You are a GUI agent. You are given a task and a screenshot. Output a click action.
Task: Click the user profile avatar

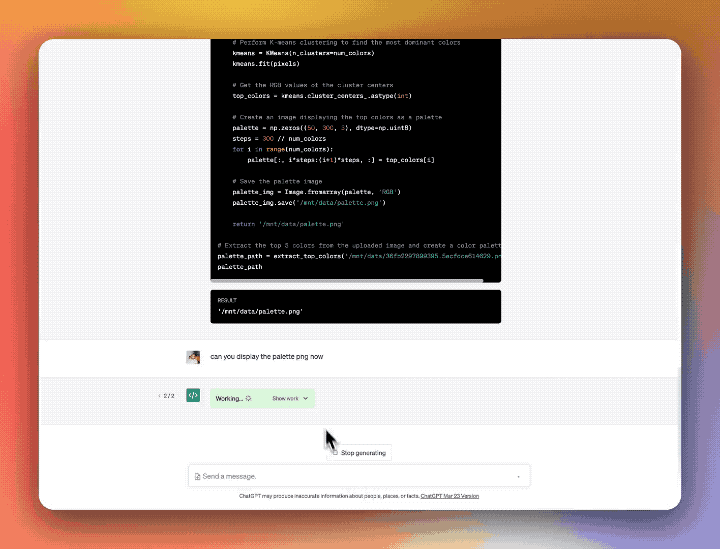pos(193,357)
